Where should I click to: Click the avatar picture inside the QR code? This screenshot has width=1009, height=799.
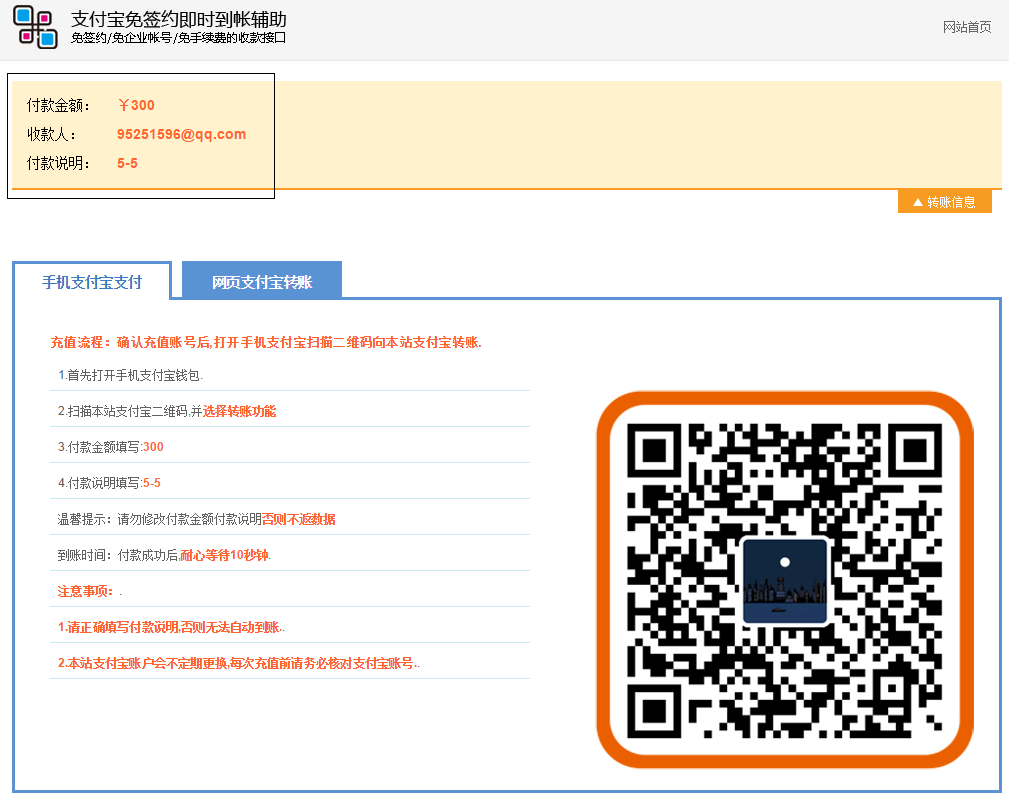[x=785, y=582]
